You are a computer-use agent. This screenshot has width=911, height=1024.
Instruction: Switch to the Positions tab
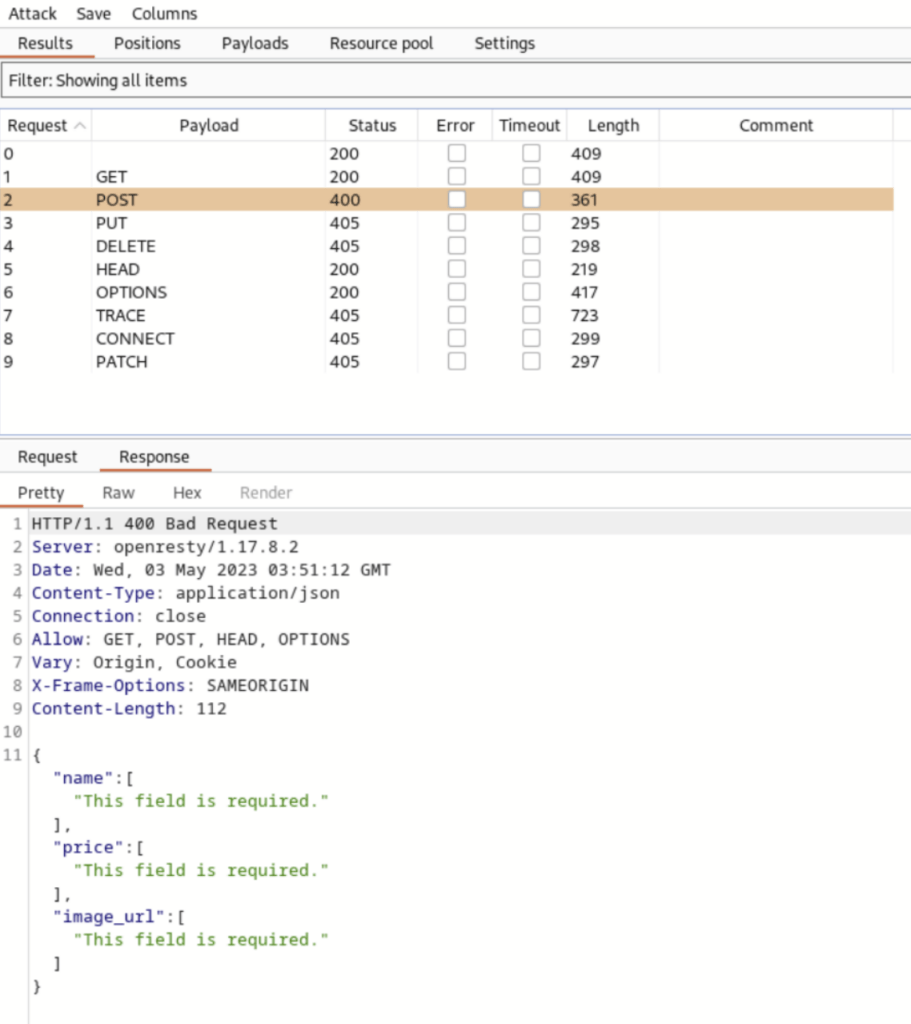(x=147, y=43)
